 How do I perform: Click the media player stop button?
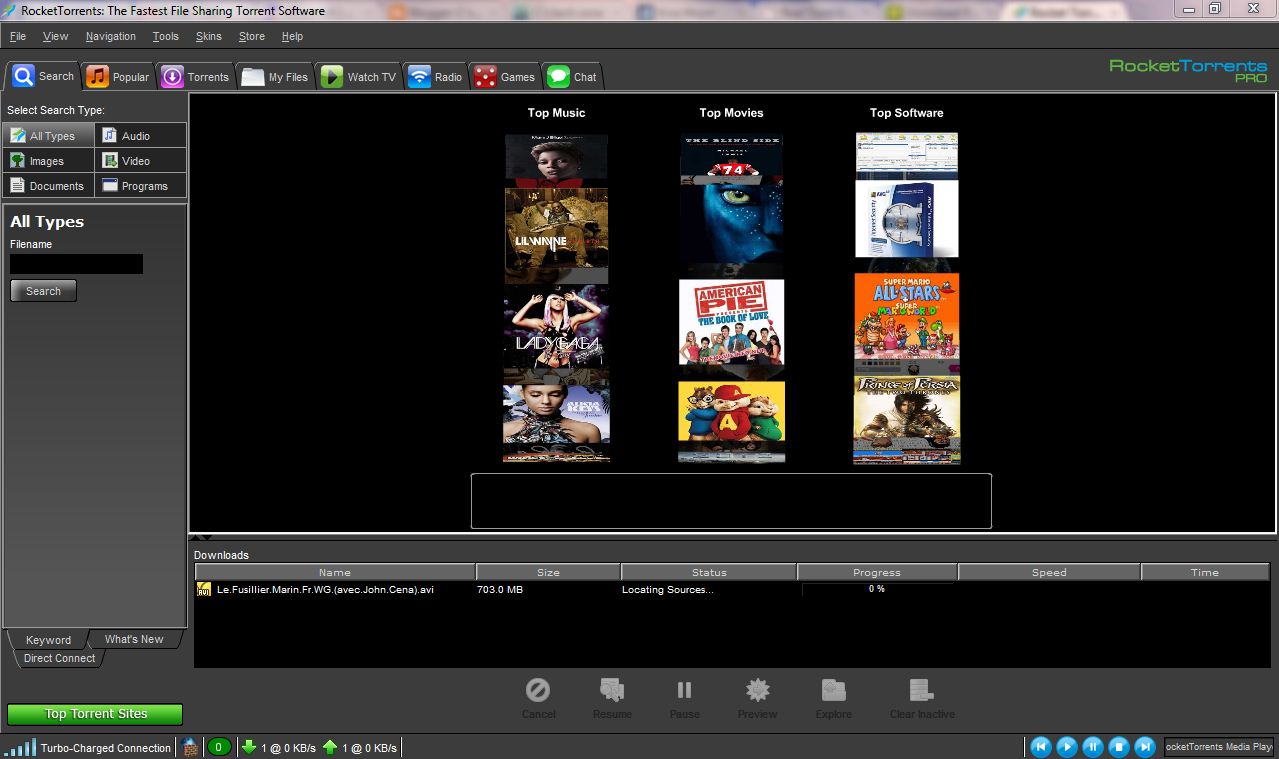(1119, 746)
